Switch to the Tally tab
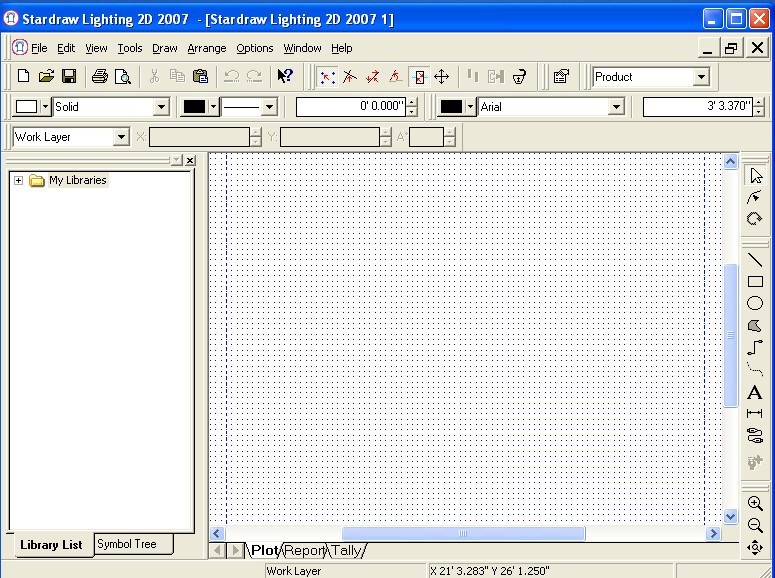Screen dimensions: 775x578 pos(347,550)
